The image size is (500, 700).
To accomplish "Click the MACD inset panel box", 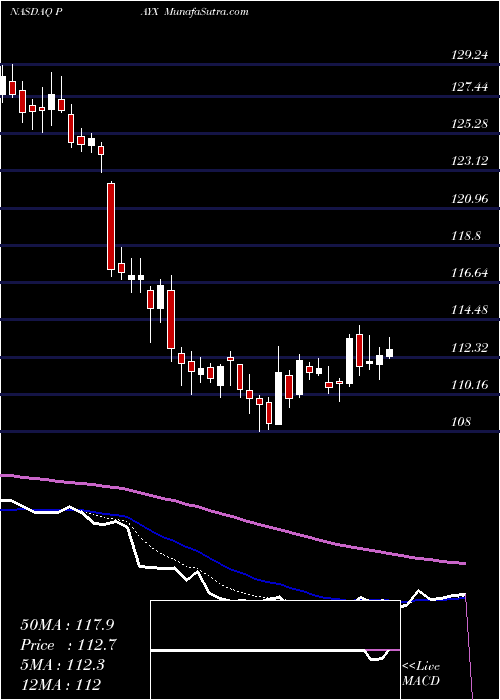I will (275, 650).
